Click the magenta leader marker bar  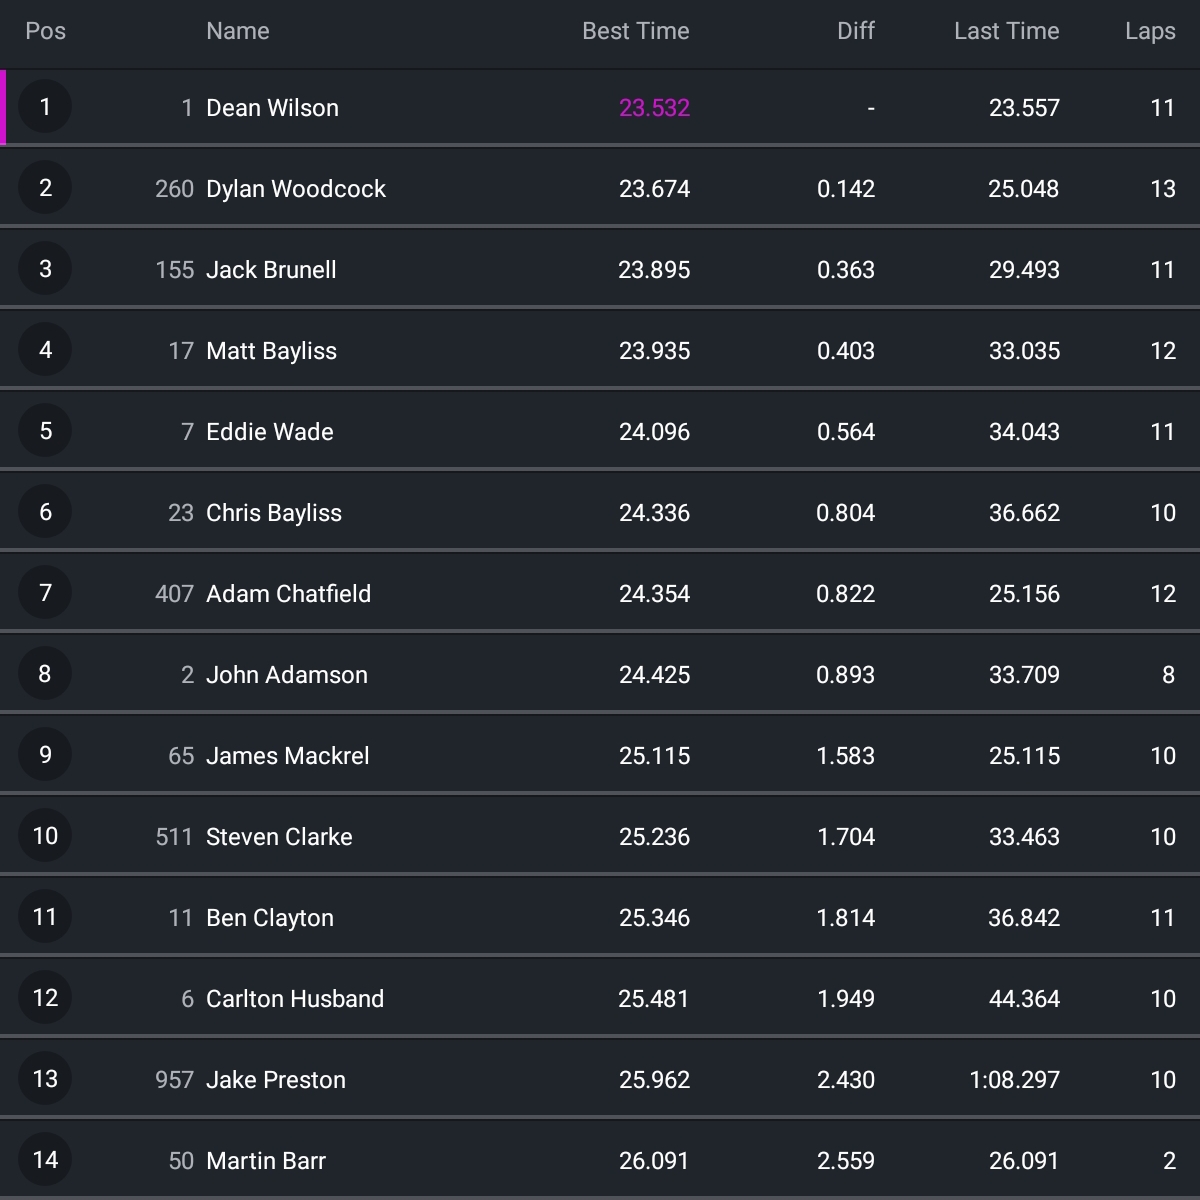(x=3, y=107)
